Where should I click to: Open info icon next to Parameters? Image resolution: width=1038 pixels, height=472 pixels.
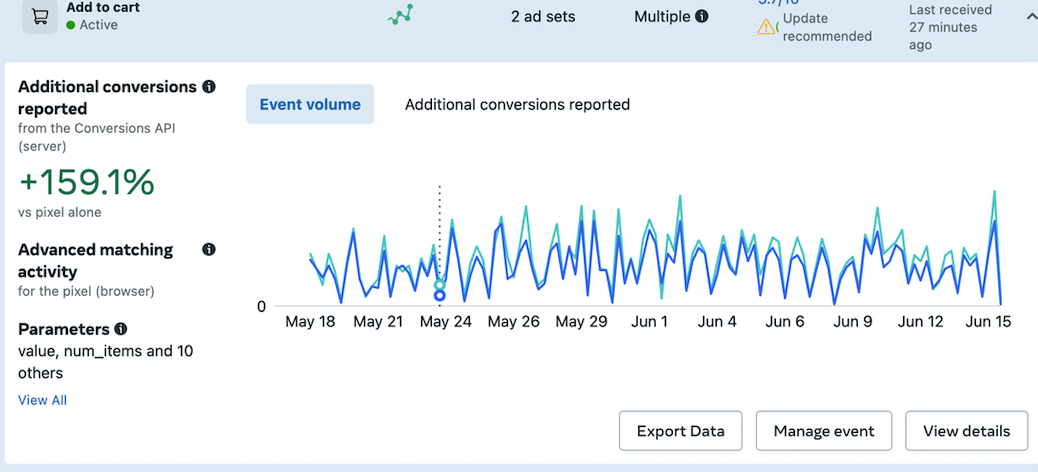point(120,329)
